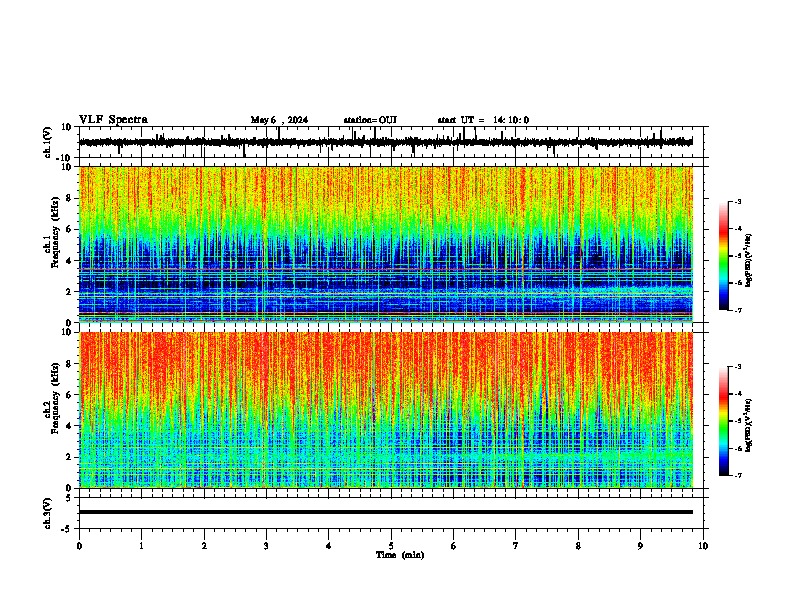
Task: Click the ch.1(V) waveform axis label
Action: tap(48, 142)
